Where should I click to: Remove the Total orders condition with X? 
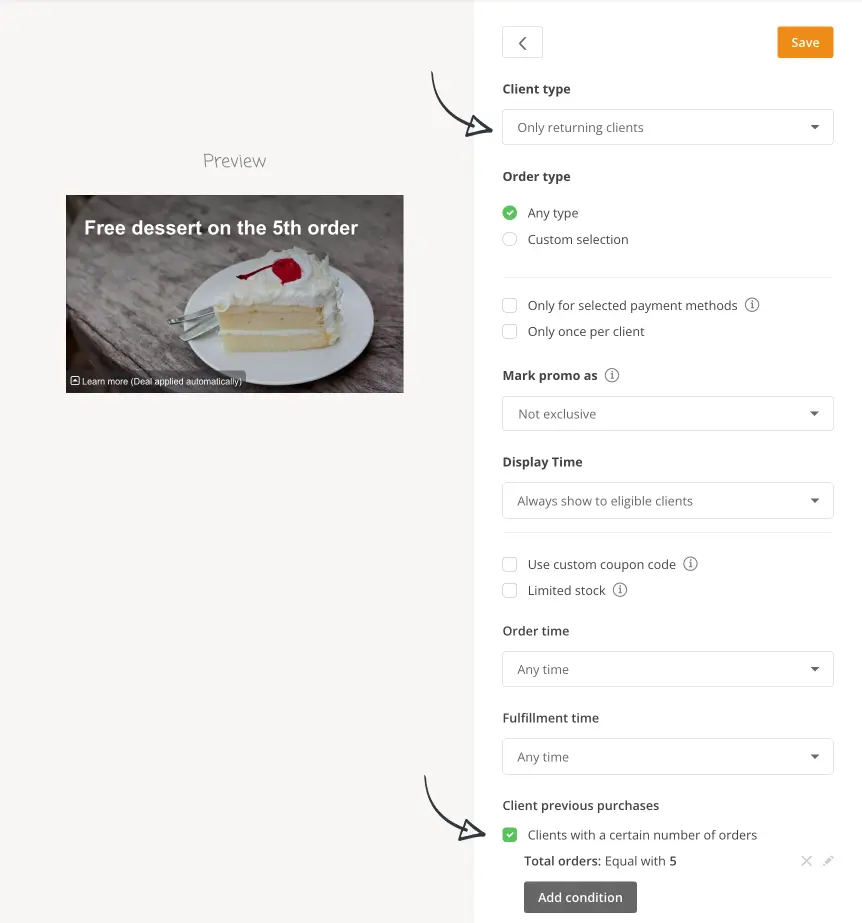[807, 861]
